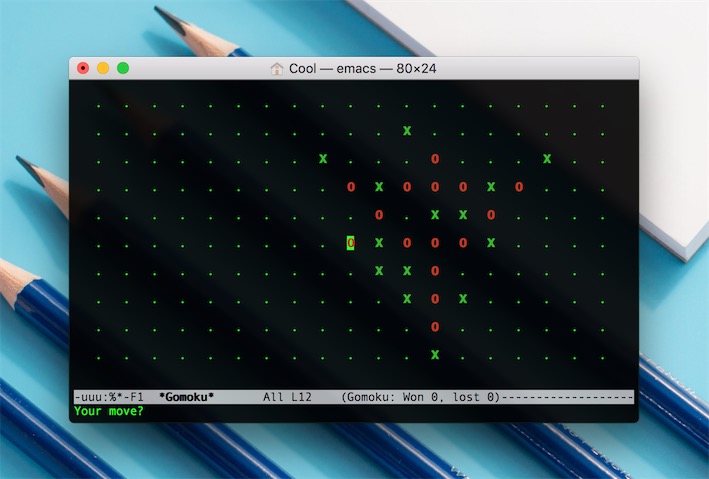709x479 pixels.
Task: Click the lowest O piece on the board
Action: pyautogui.click(x=435, y=327)
